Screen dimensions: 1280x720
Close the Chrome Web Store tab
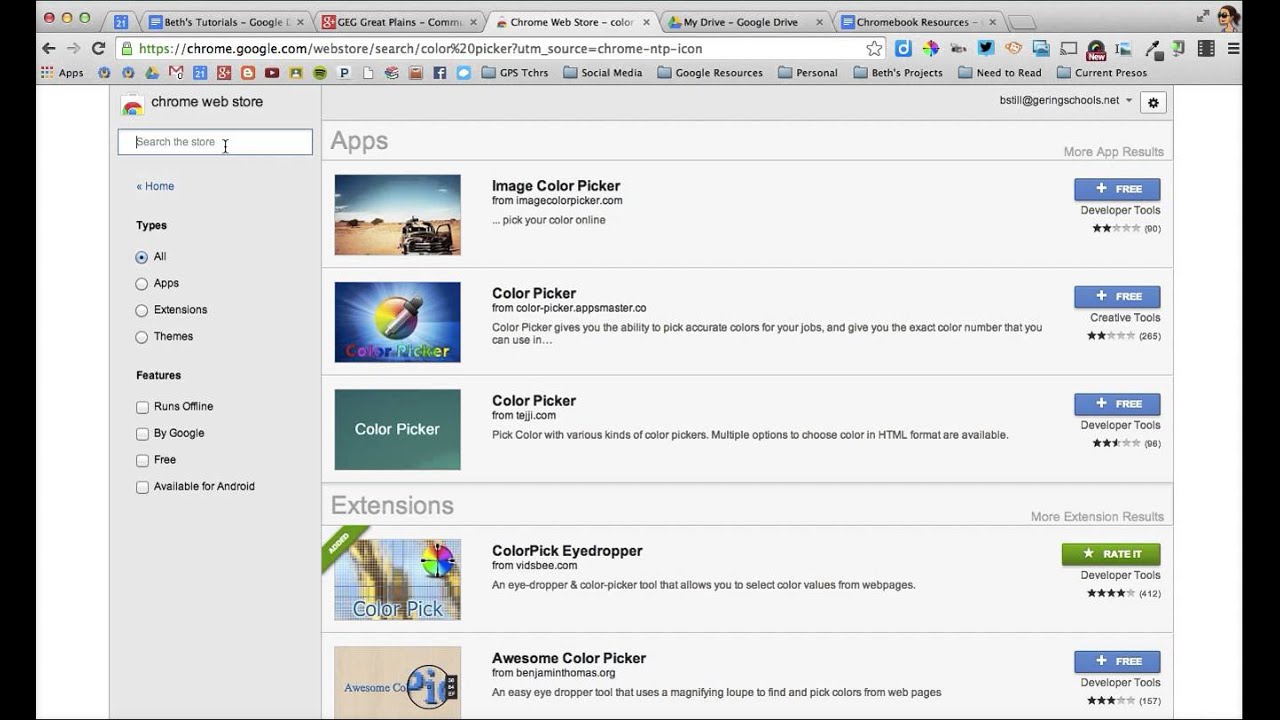coord(646,22)
